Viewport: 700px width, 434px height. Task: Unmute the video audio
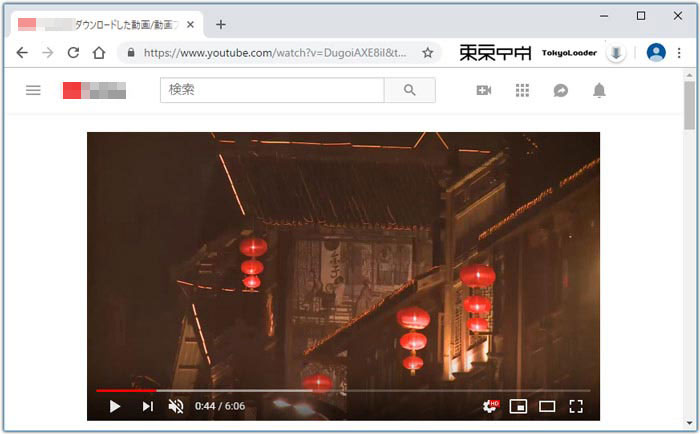coord(176,406)
